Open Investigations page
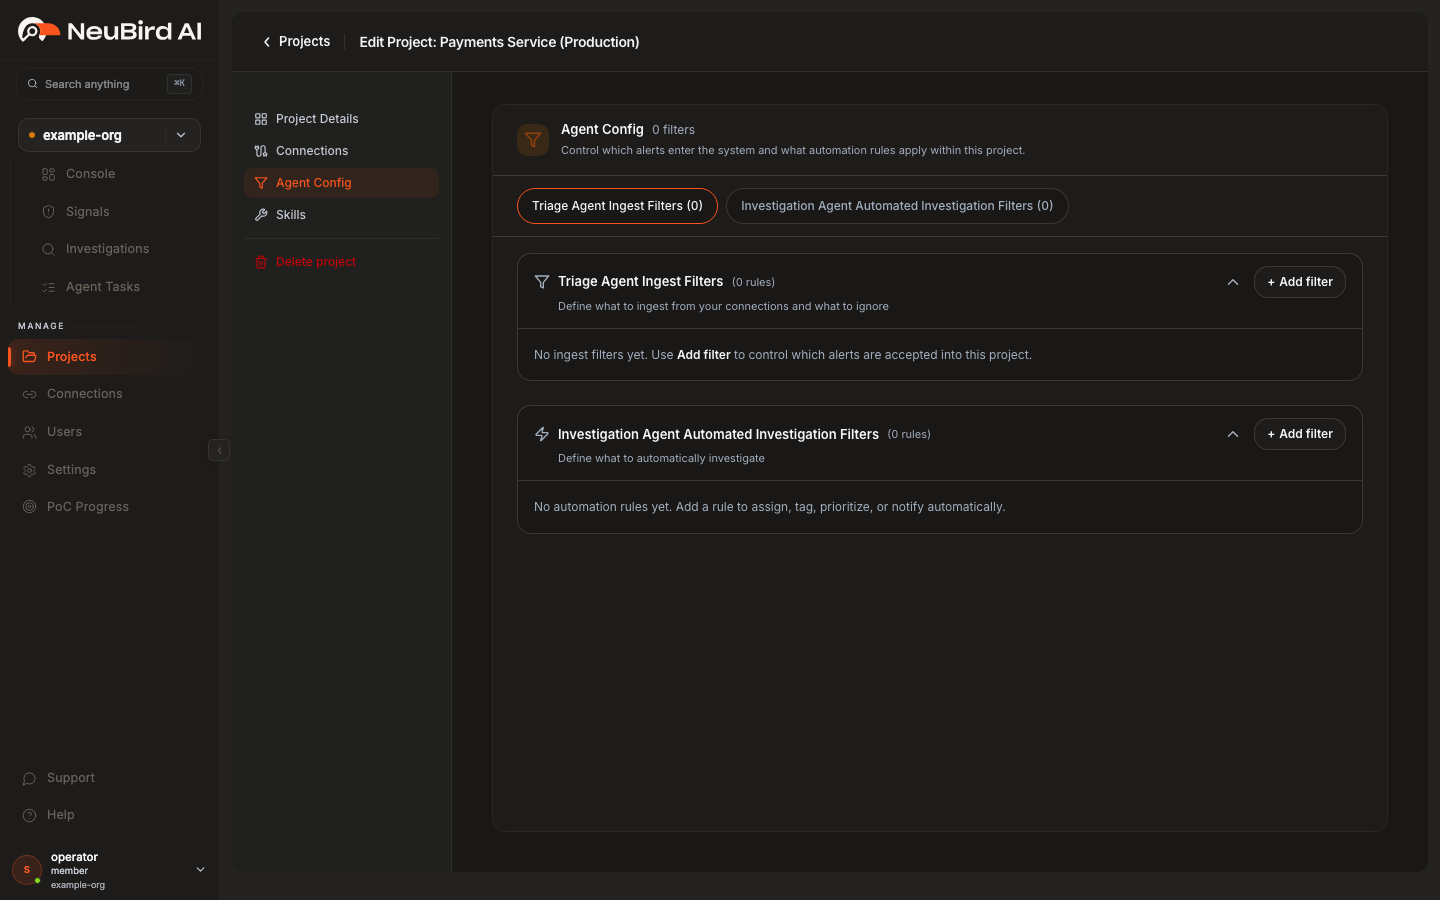 tap(107, 249)
